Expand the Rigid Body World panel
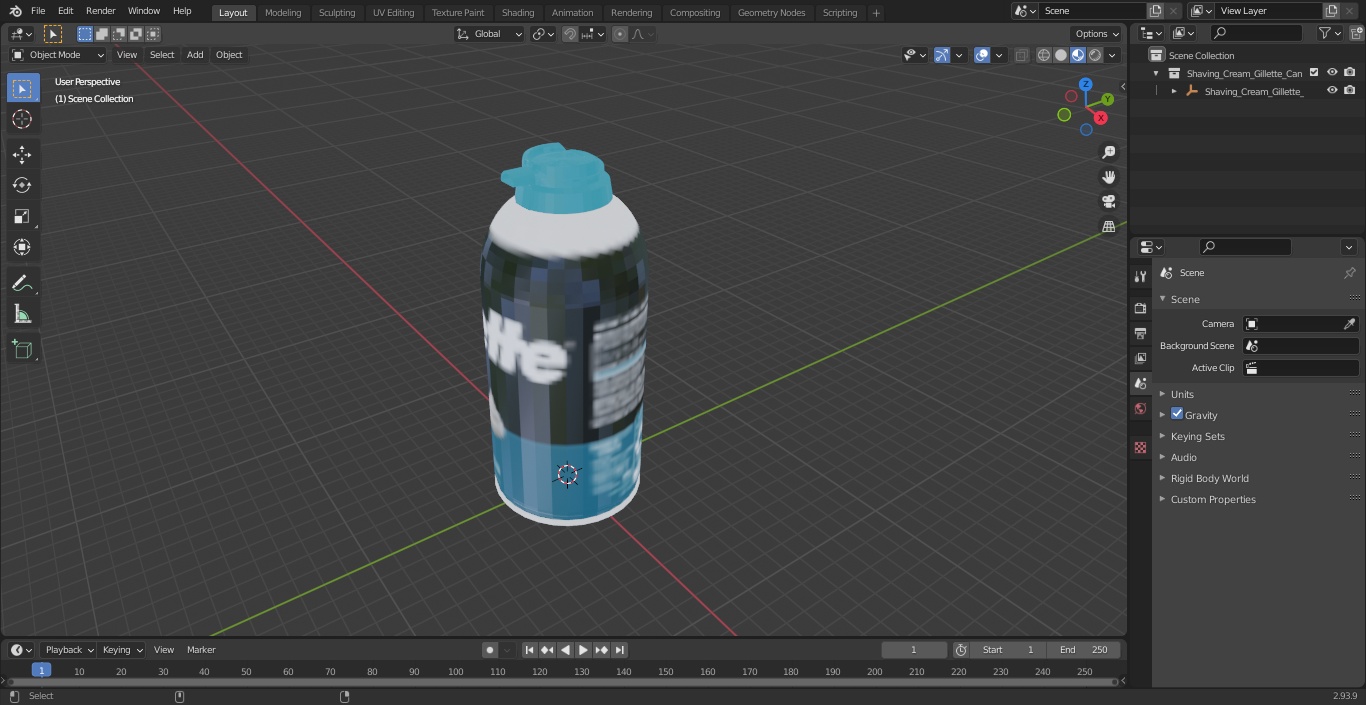The width and height of the screenshot is (1366, 705). 1209,478
